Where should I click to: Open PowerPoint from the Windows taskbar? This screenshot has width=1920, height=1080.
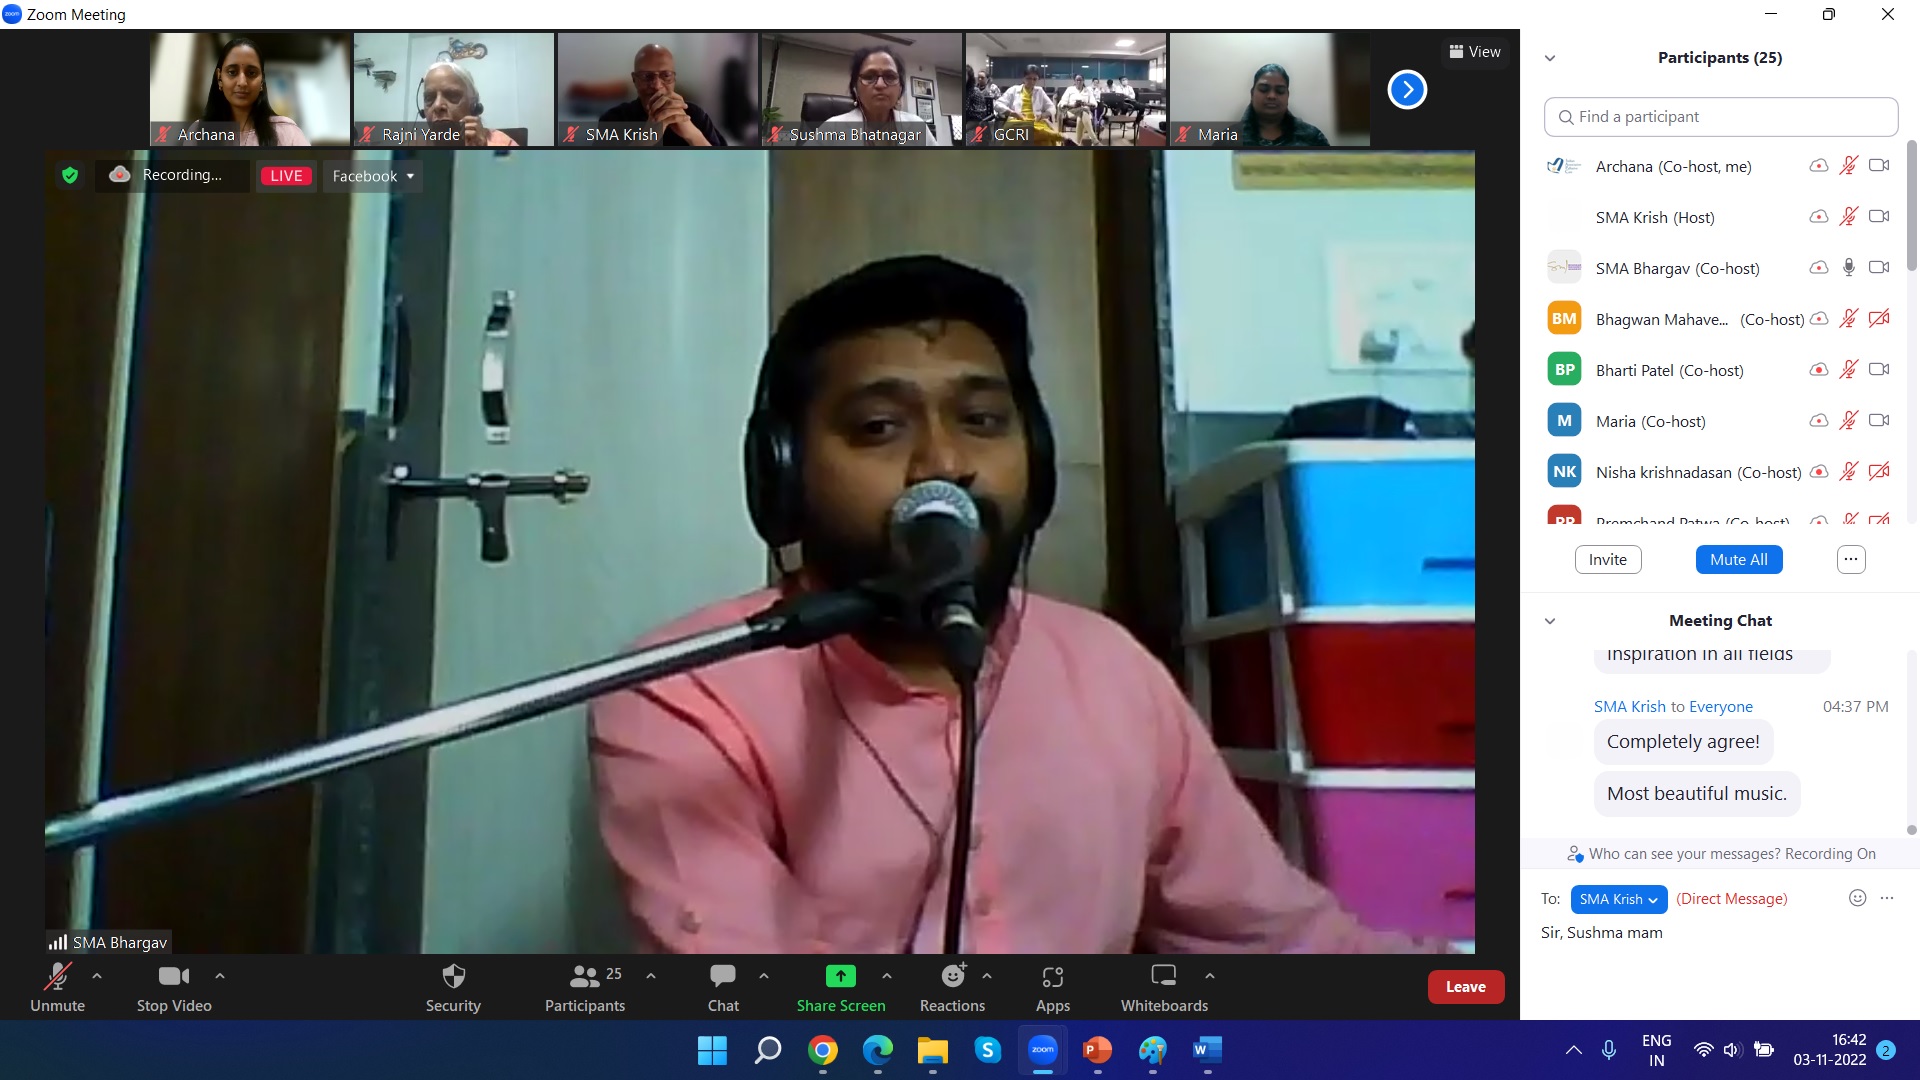1097,1050
